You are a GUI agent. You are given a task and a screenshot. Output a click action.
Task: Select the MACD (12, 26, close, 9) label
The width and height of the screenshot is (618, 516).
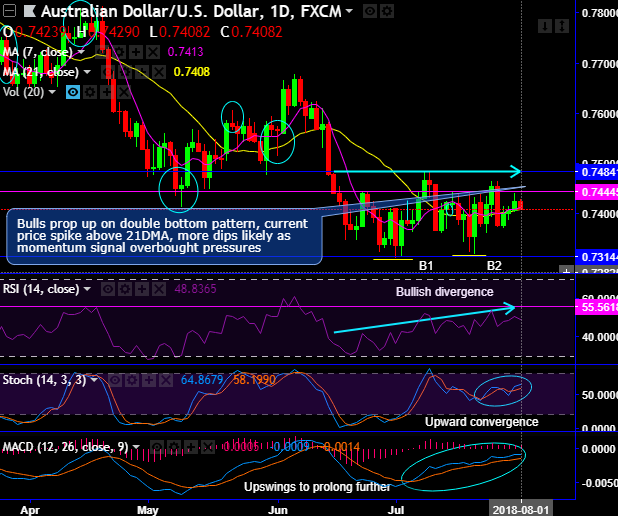[x=65, y=447]
